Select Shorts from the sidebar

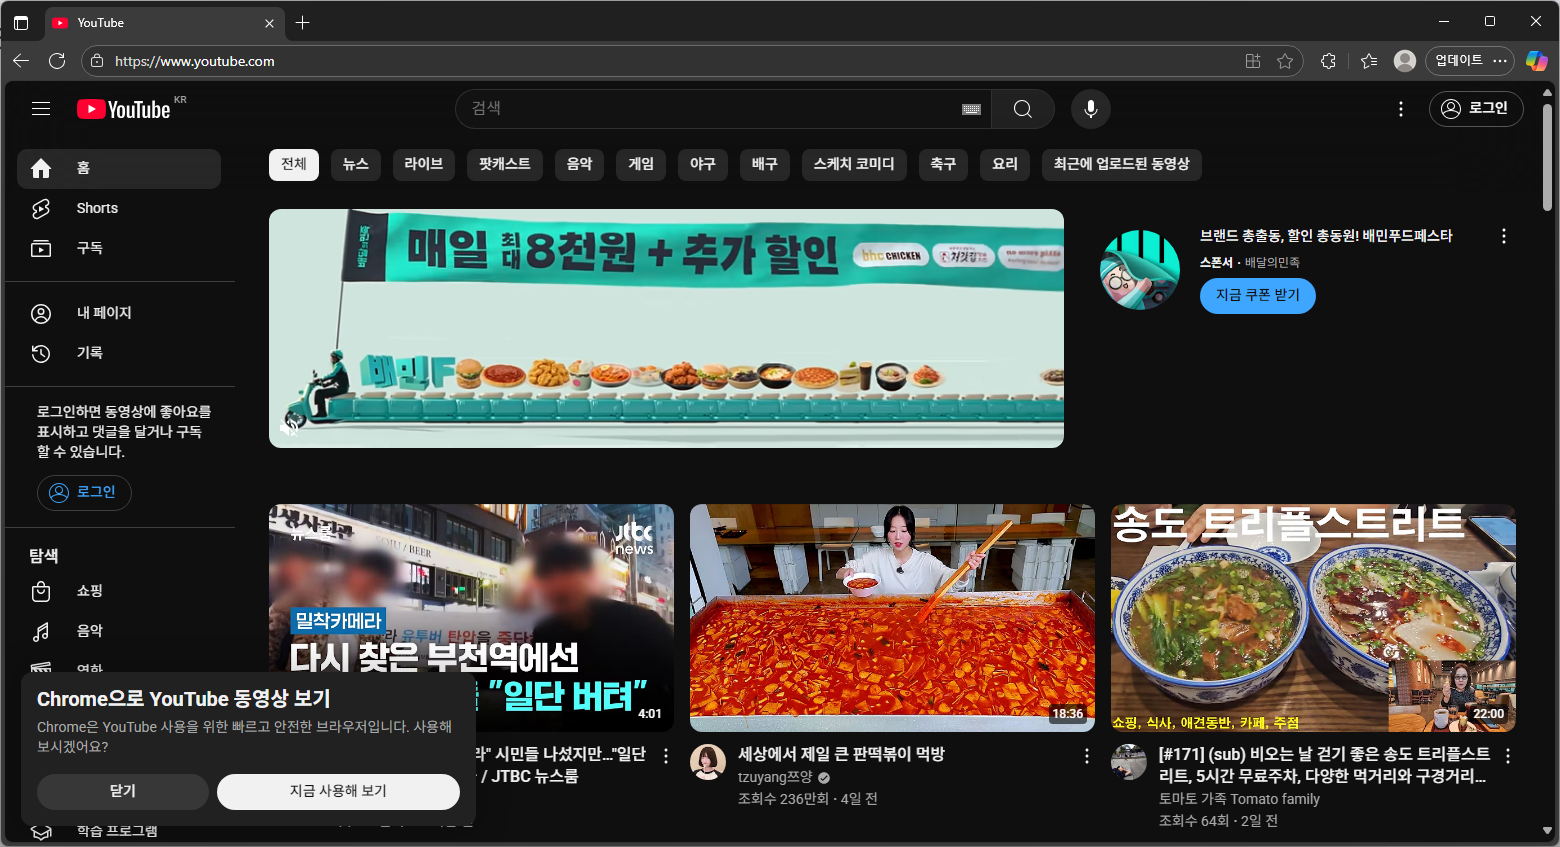97,208
